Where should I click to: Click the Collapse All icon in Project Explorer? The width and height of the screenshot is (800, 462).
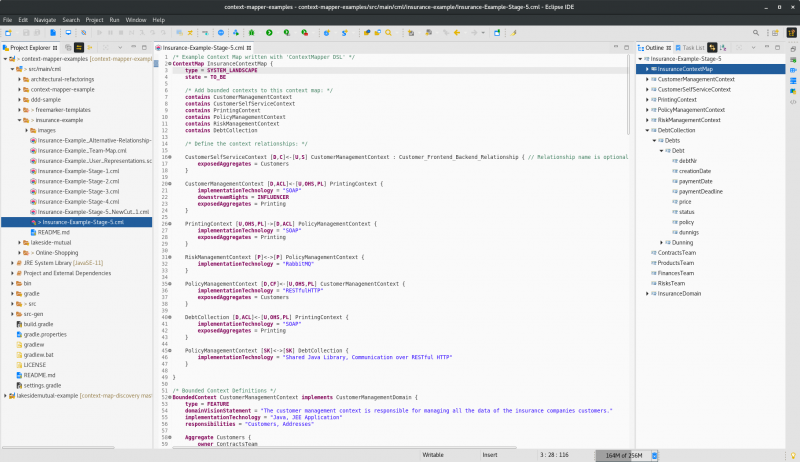(68, 47)
